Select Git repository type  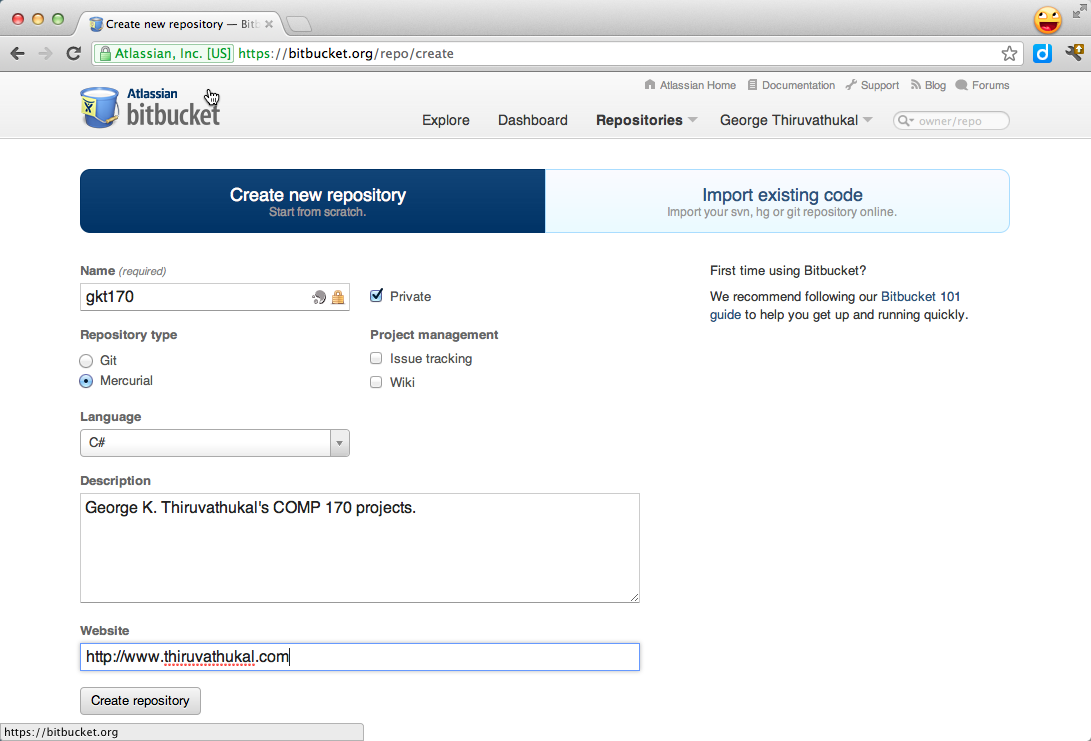pyautogui.click(x=87, y=360)
